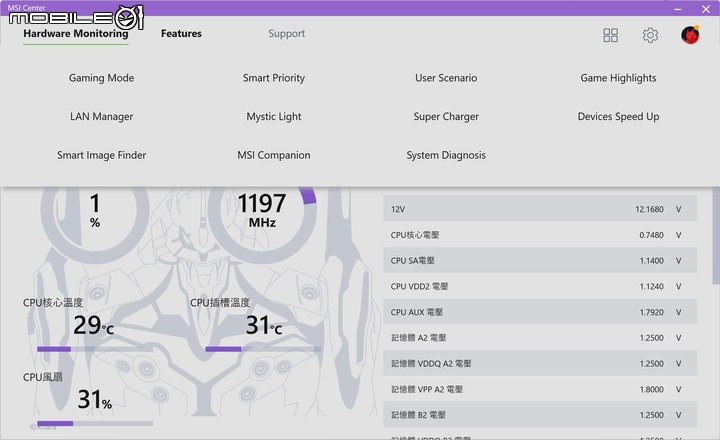Image resolution: width=720 pixels, height=440 pixels.
Task: Select the CPU SA電壓 row
Action: pyautogui.click(x=540, y=260)
